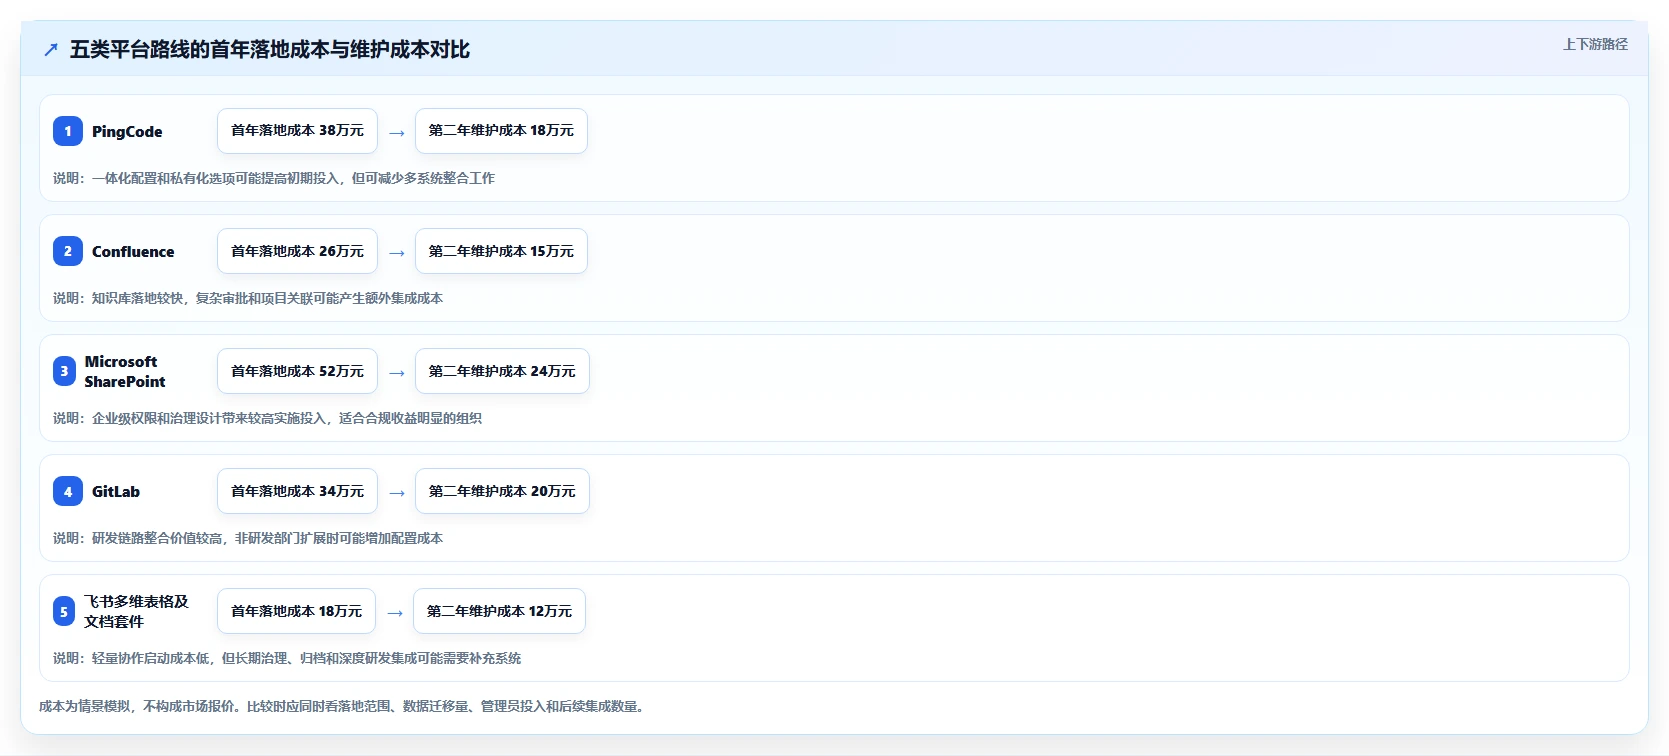The width and height of the screenshot is (1669, 756).
Task: Select the PingCode platform name
Action: [127, 131]
